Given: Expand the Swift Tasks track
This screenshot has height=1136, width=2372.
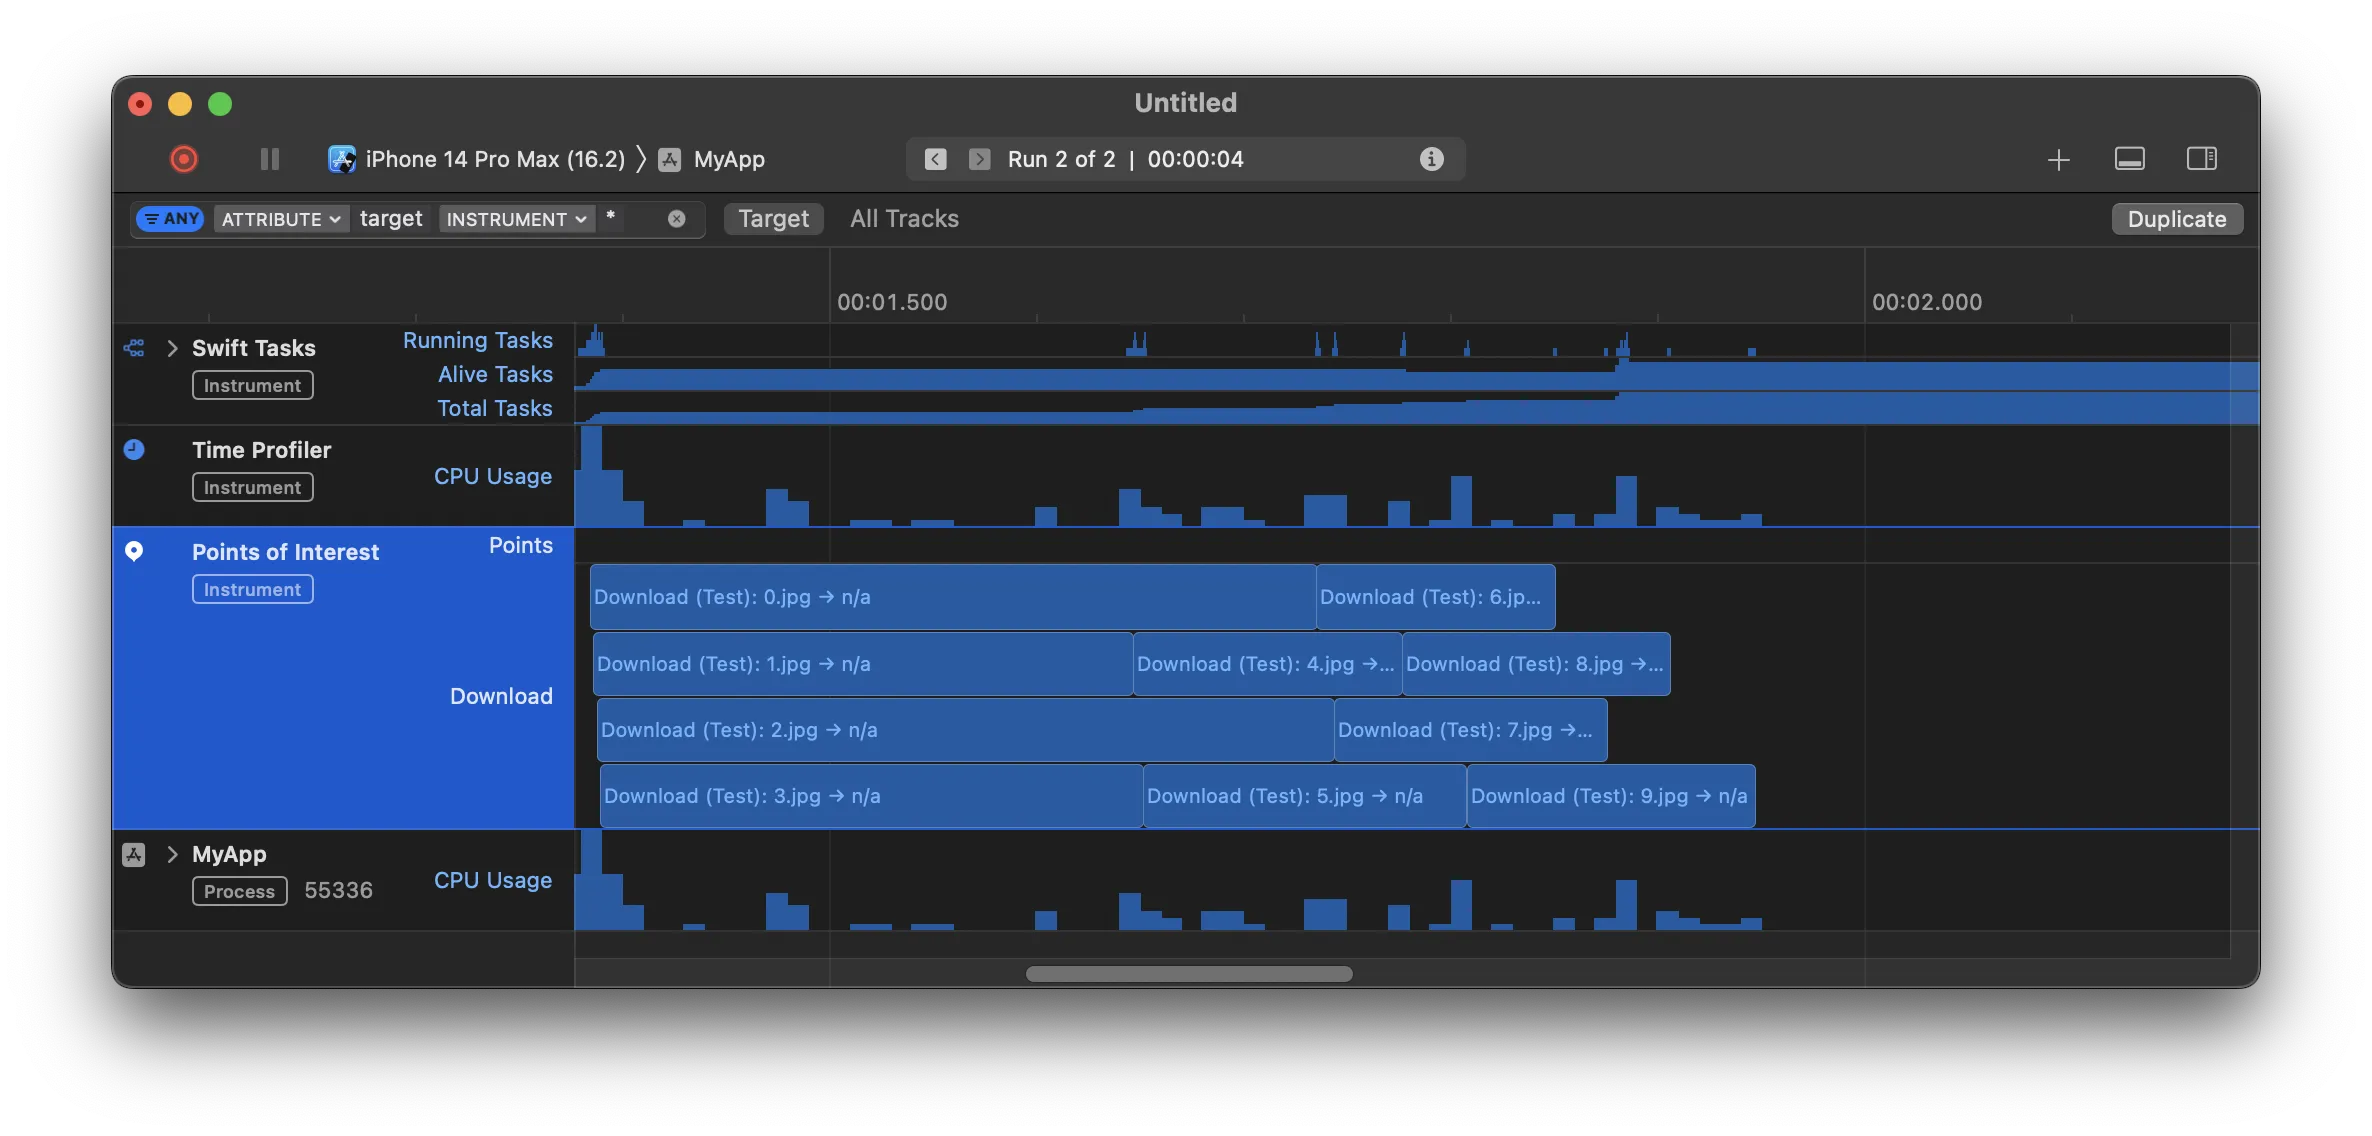Looking at the screenshot, I should tap(172, 348).
